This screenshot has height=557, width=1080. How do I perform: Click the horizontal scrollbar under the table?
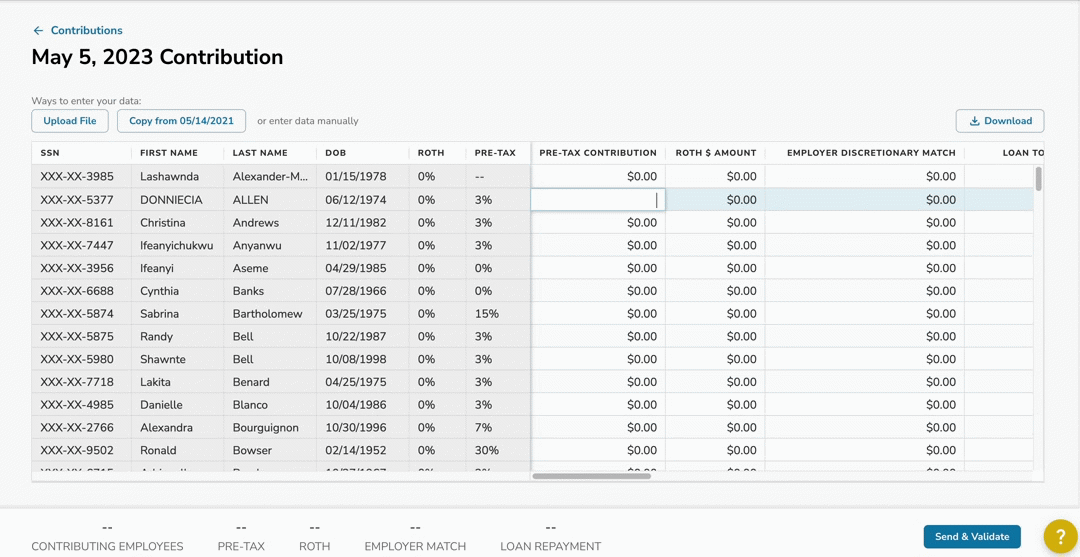click(591, 476)
